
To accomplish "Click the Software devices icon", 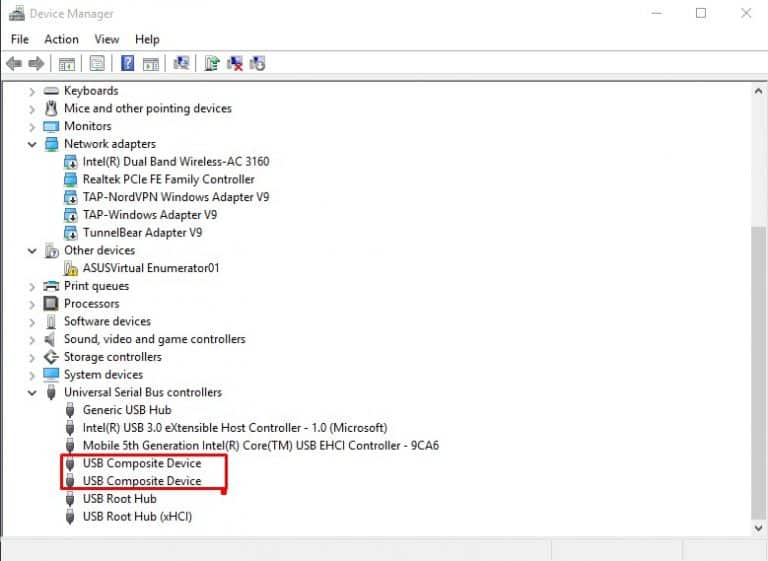I will (x=51, y=321).
